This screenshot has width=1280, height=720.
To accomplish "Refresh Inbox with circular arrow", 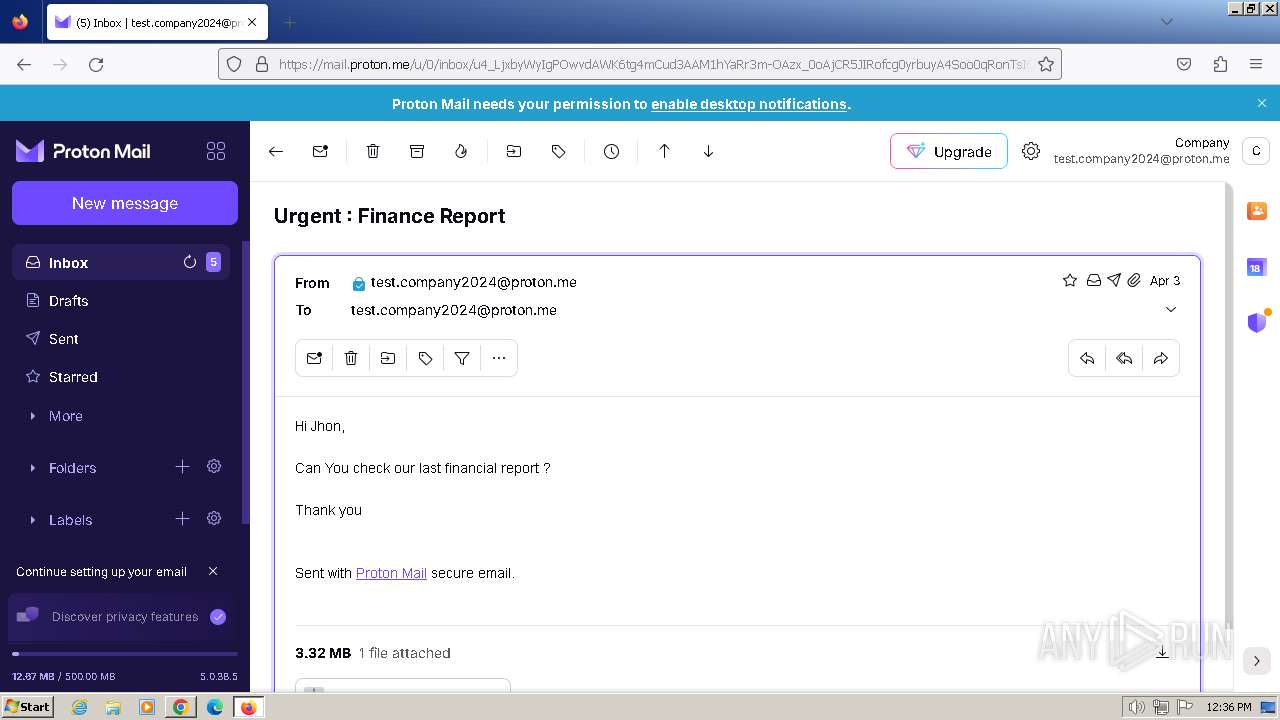I will (x=190, y=262).
